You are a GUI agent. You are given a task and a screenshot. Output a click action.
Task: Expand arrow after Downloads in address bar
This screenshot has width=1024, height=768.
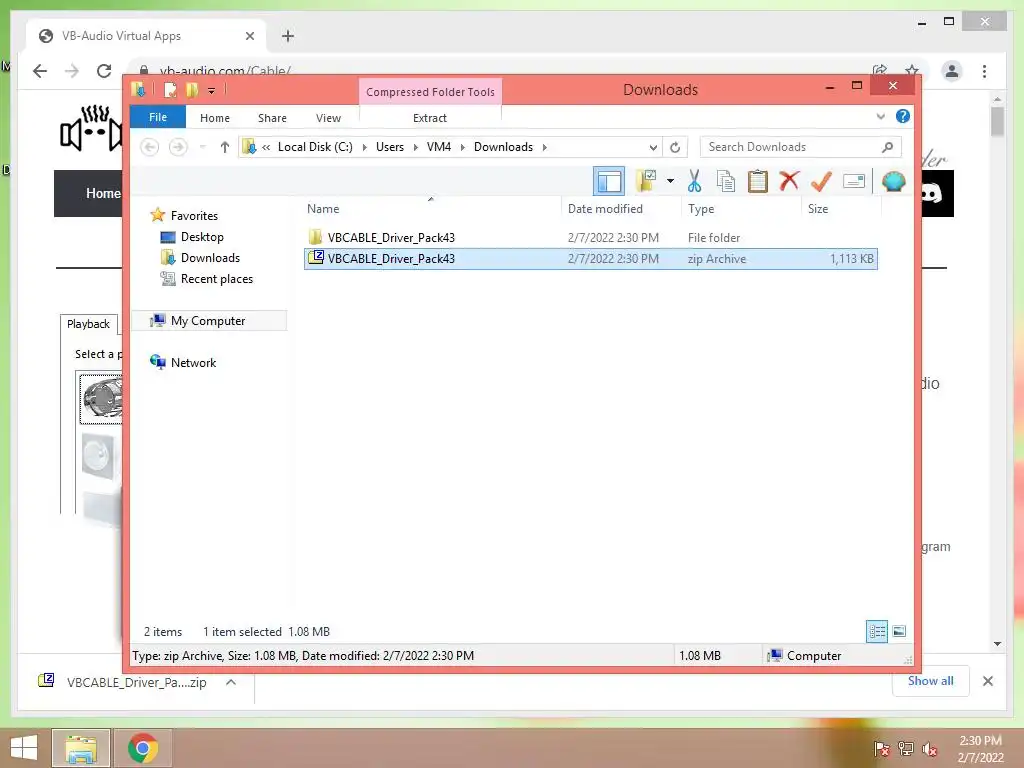click(544, 148)
